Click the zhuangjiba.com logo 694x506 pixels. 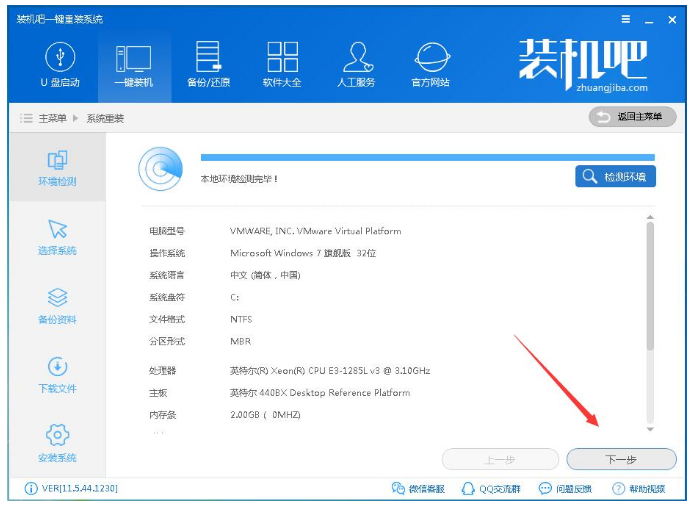[x=583, y=65]
